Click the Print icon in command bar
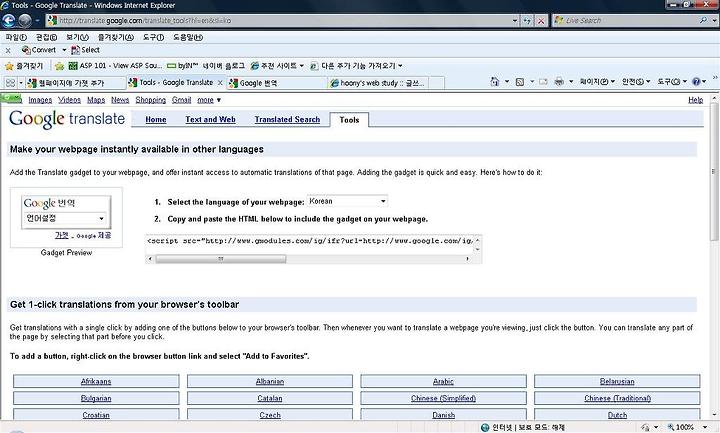Screen dimensions: 720x433 pyautogui.click(x=559, y=82)
